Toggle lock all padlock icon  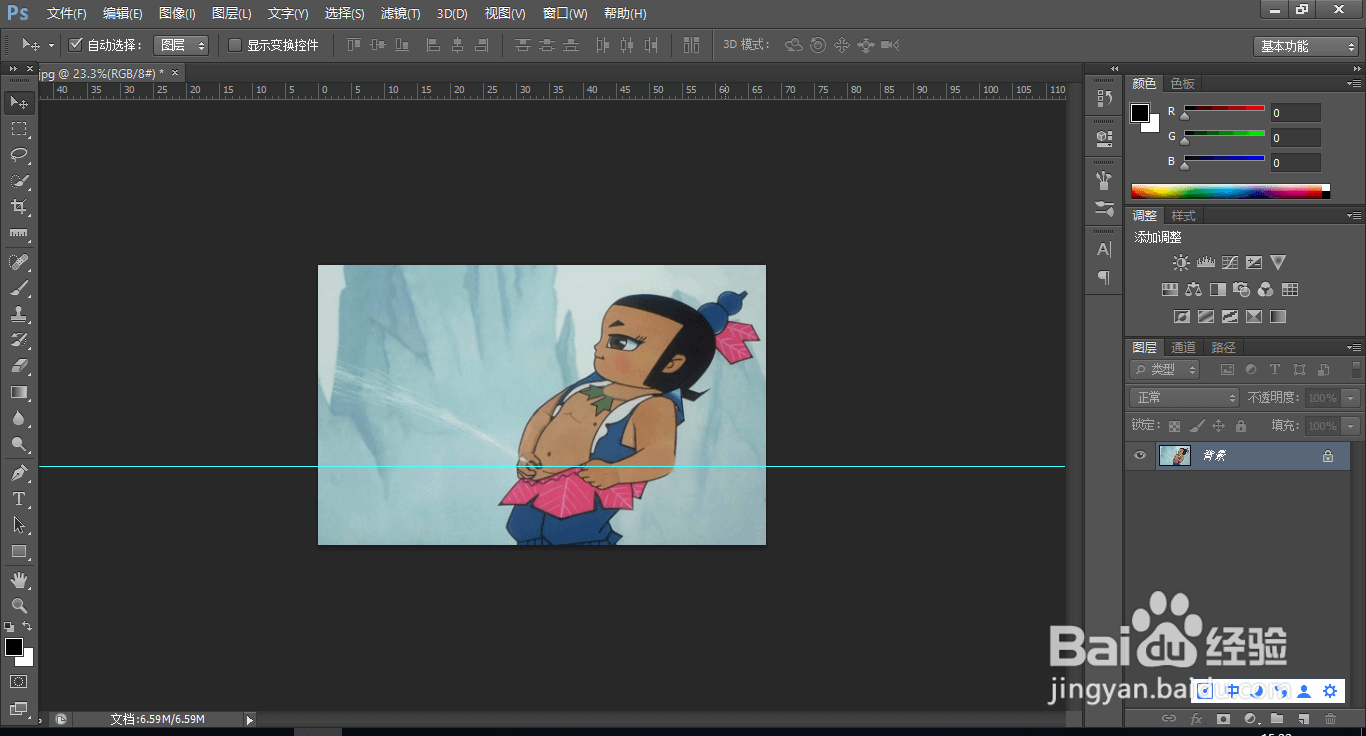(1240, 426)
